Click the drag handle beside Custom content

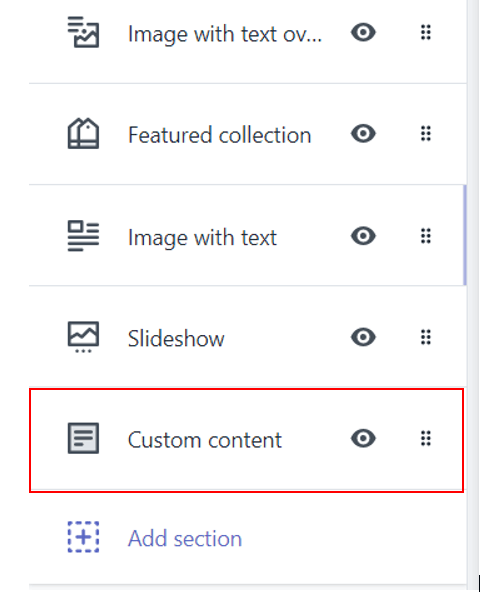coord(426,438)
